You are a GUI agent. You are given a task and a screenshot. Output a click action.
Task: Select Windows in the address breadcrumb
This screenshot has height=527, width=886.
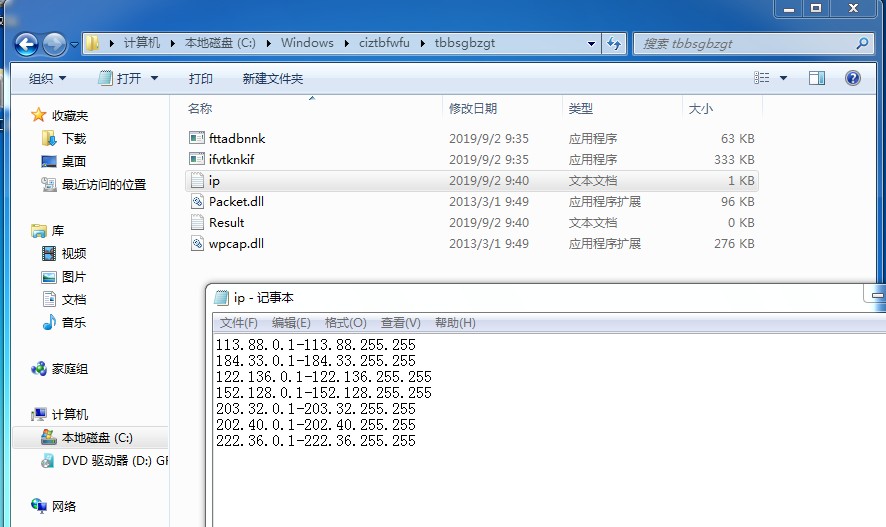(307, 43)
